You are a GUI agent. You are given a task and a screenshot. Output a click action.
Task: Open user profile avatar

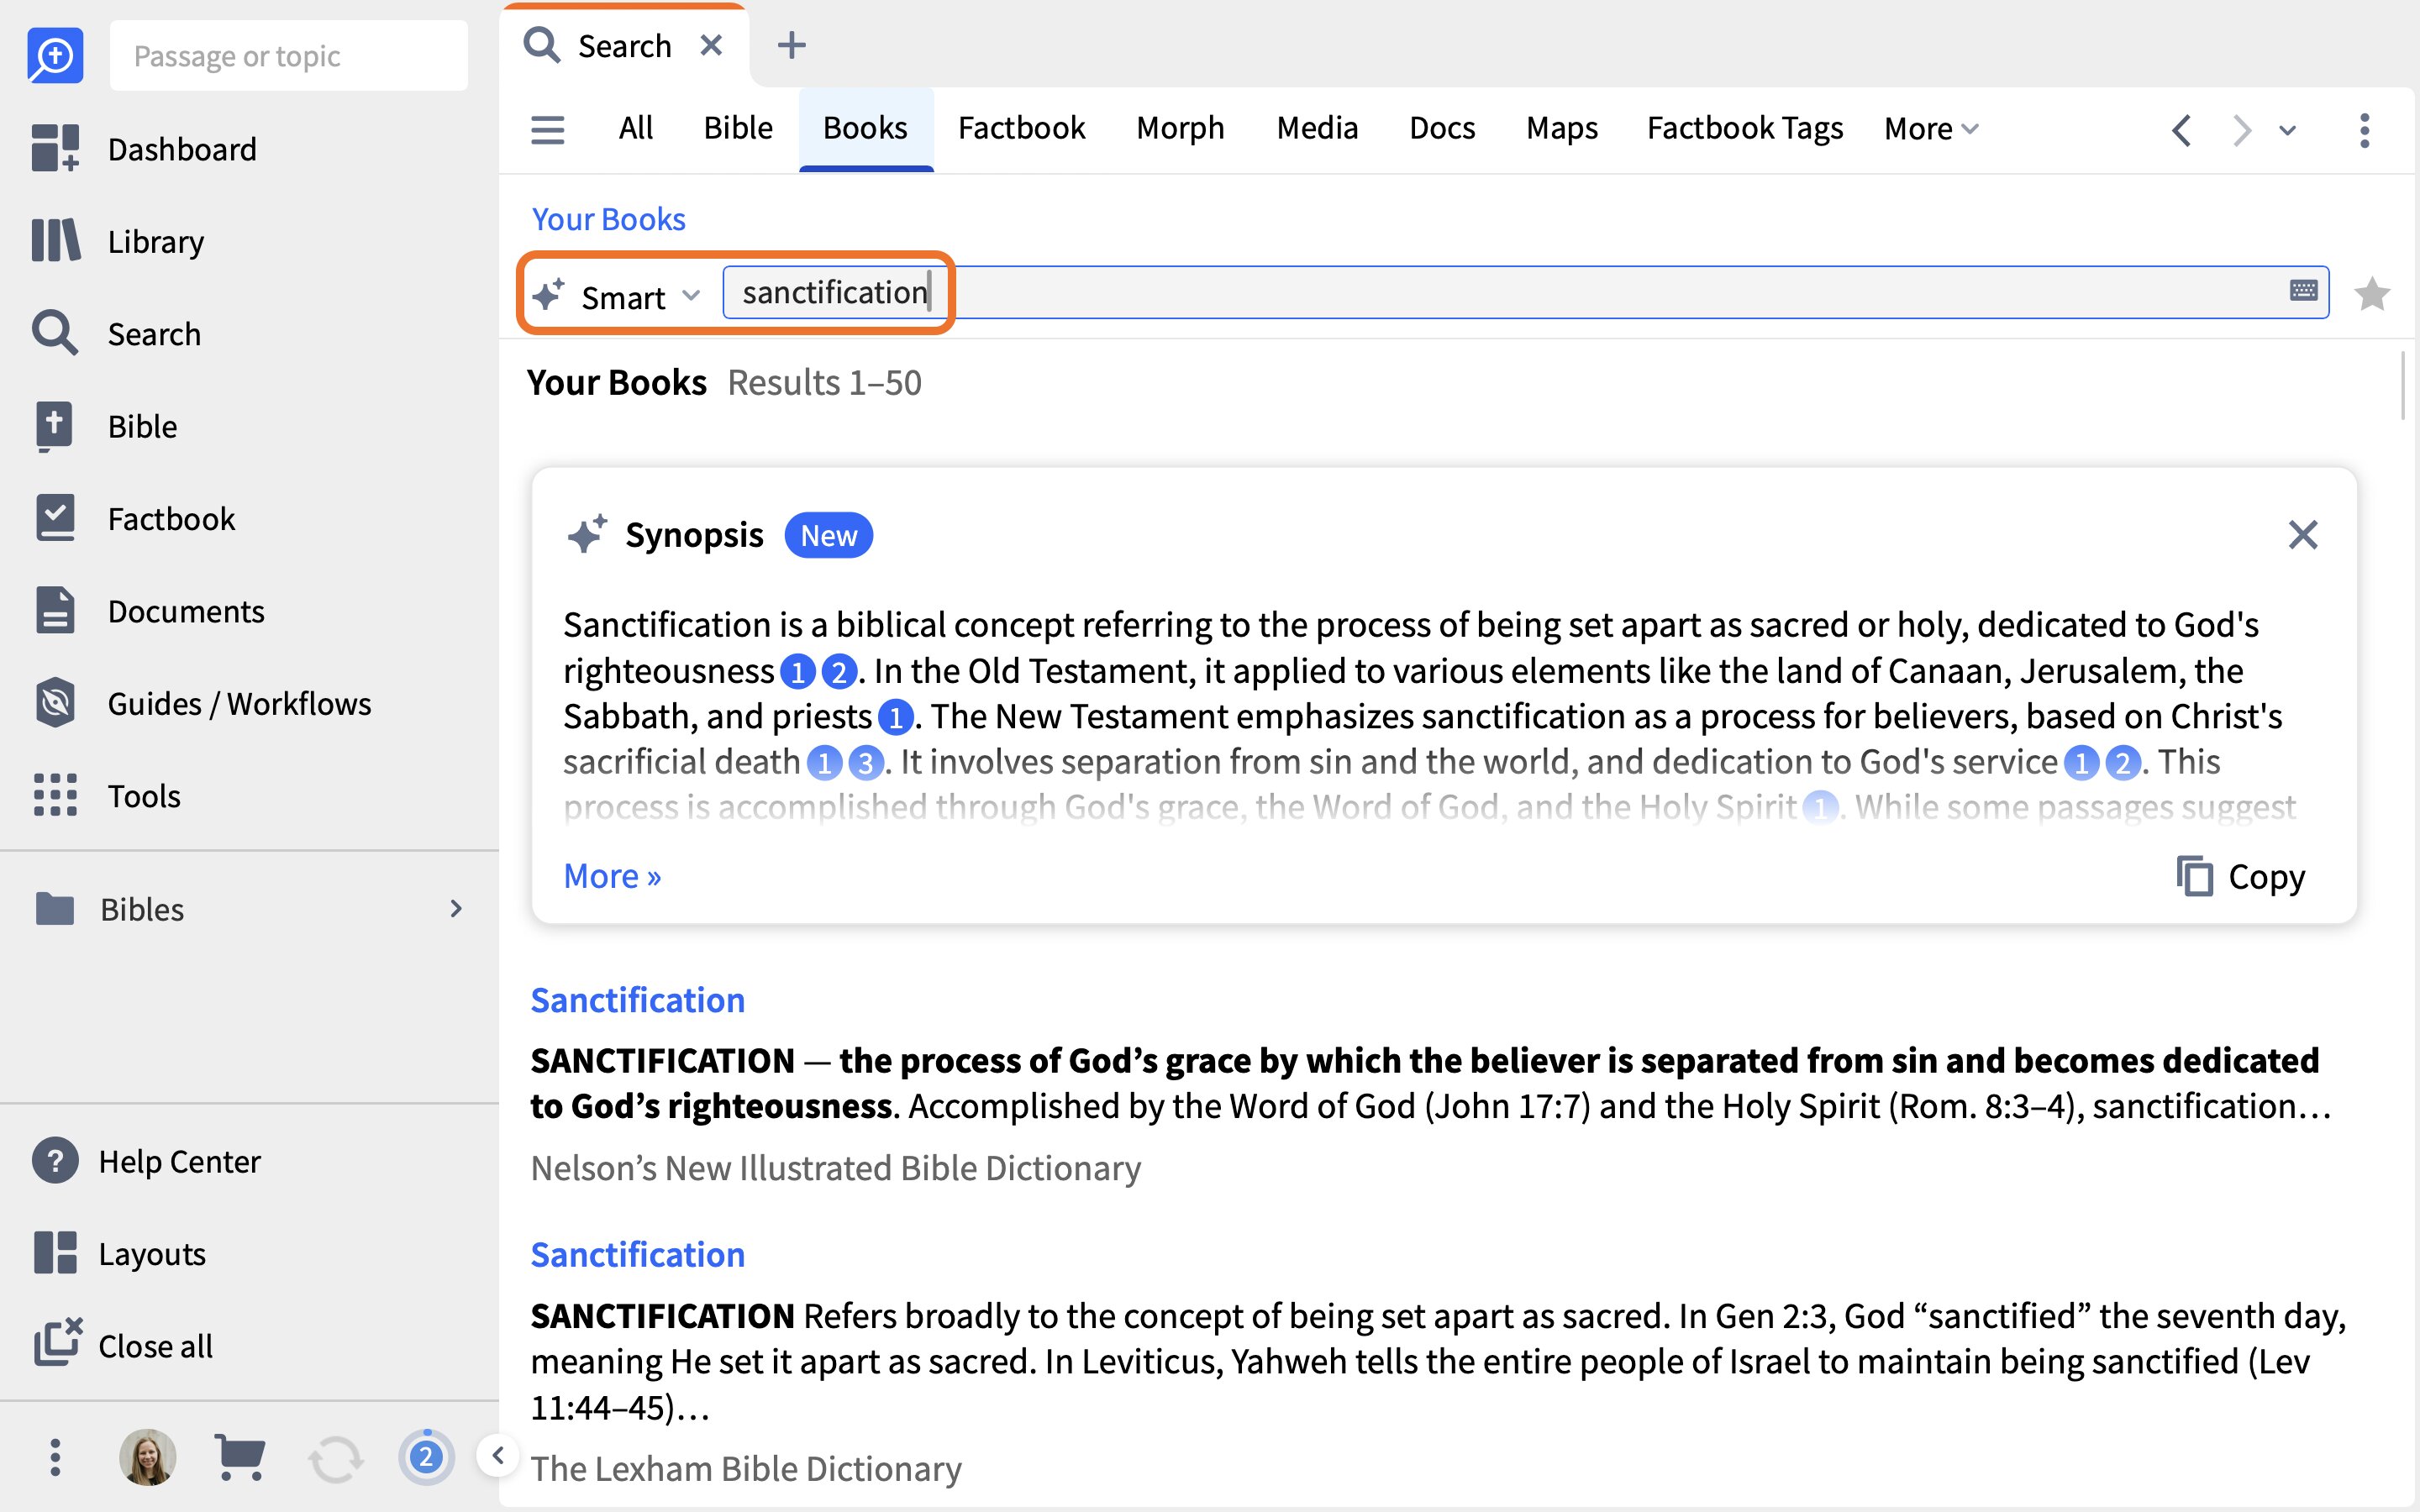(148, 1457)
